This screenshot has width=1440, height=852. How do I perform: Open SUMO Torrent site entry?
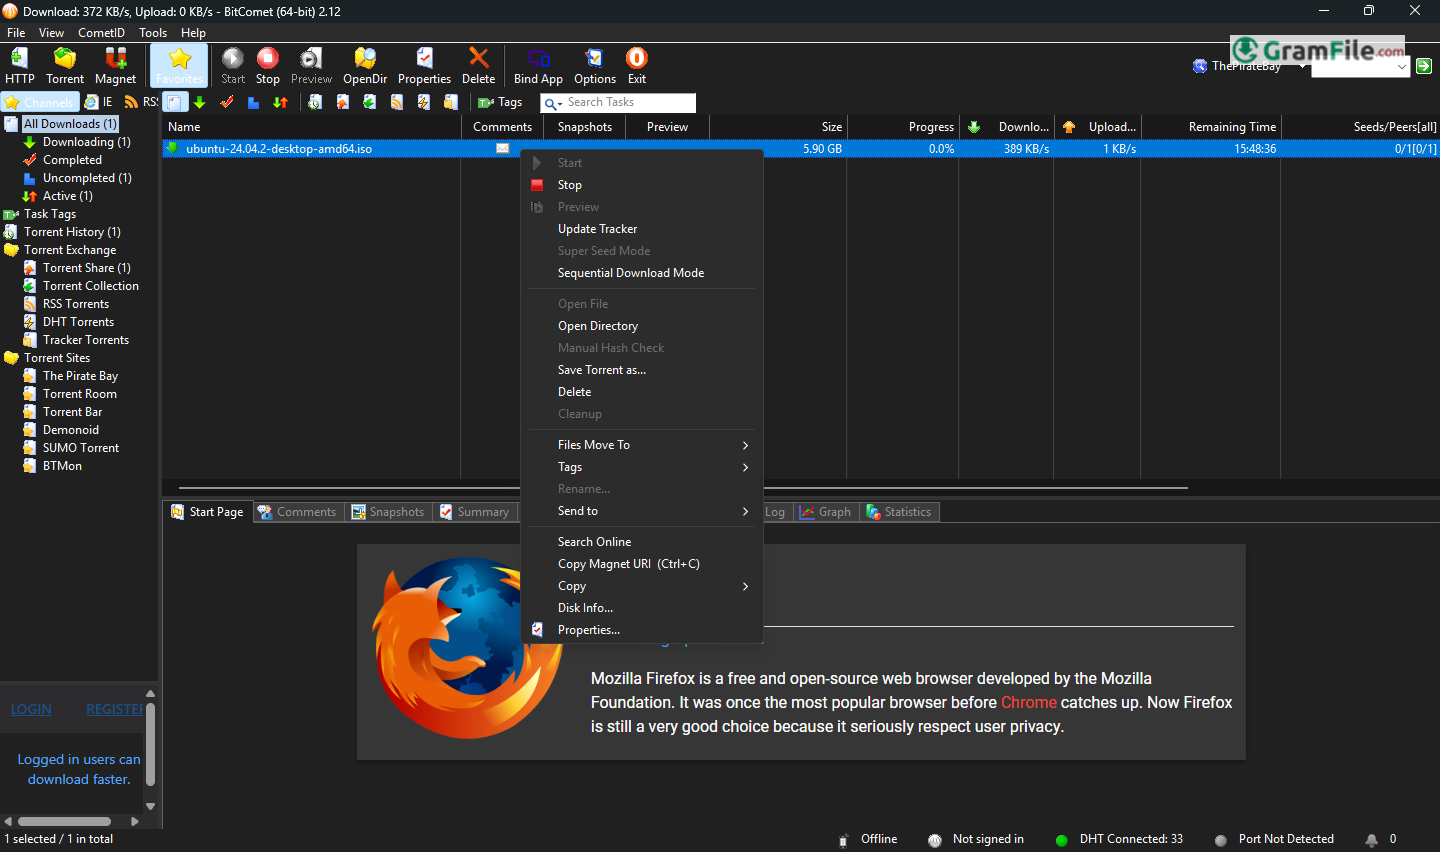80,448
